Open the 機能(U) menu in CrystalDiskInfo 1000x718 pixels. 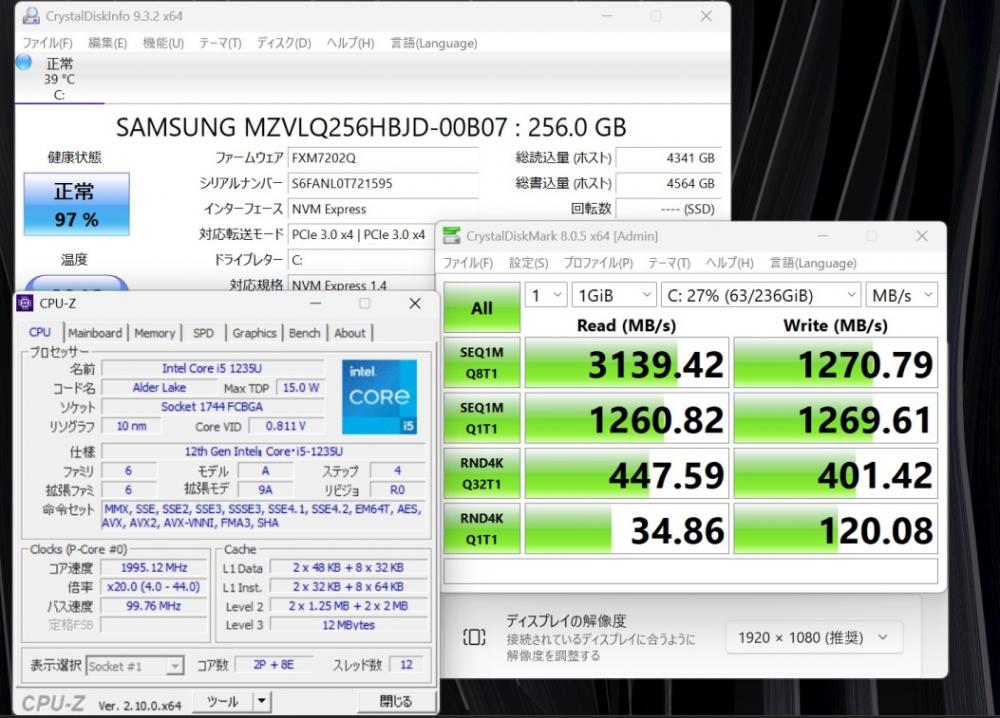pos(163,43)
